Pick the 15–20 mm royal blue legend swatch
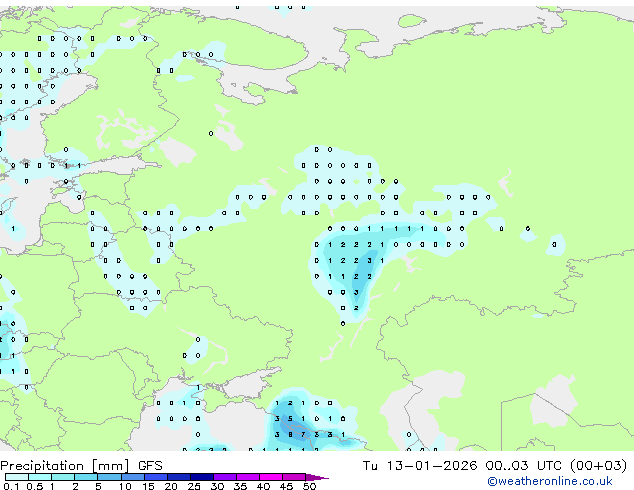This screenshot has height=490, width=634. coord(155,477)
